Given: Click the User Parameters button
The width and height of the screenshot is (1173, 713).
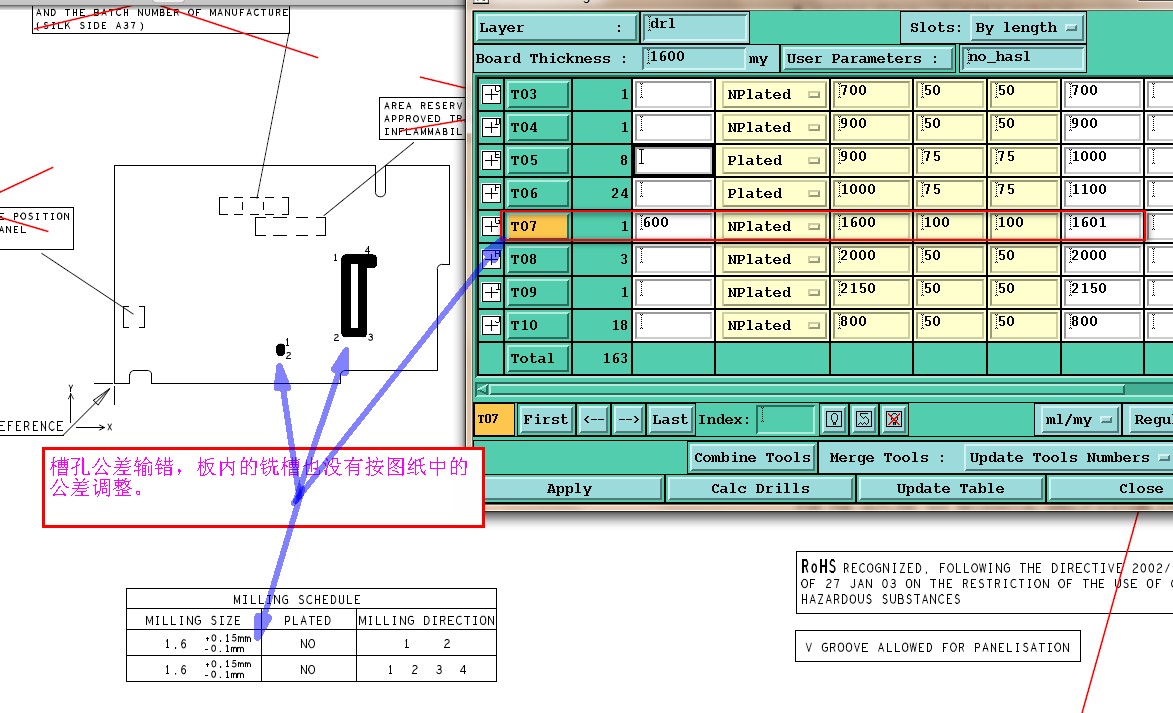Looking at the screenshot, I should tap(868, 58).
